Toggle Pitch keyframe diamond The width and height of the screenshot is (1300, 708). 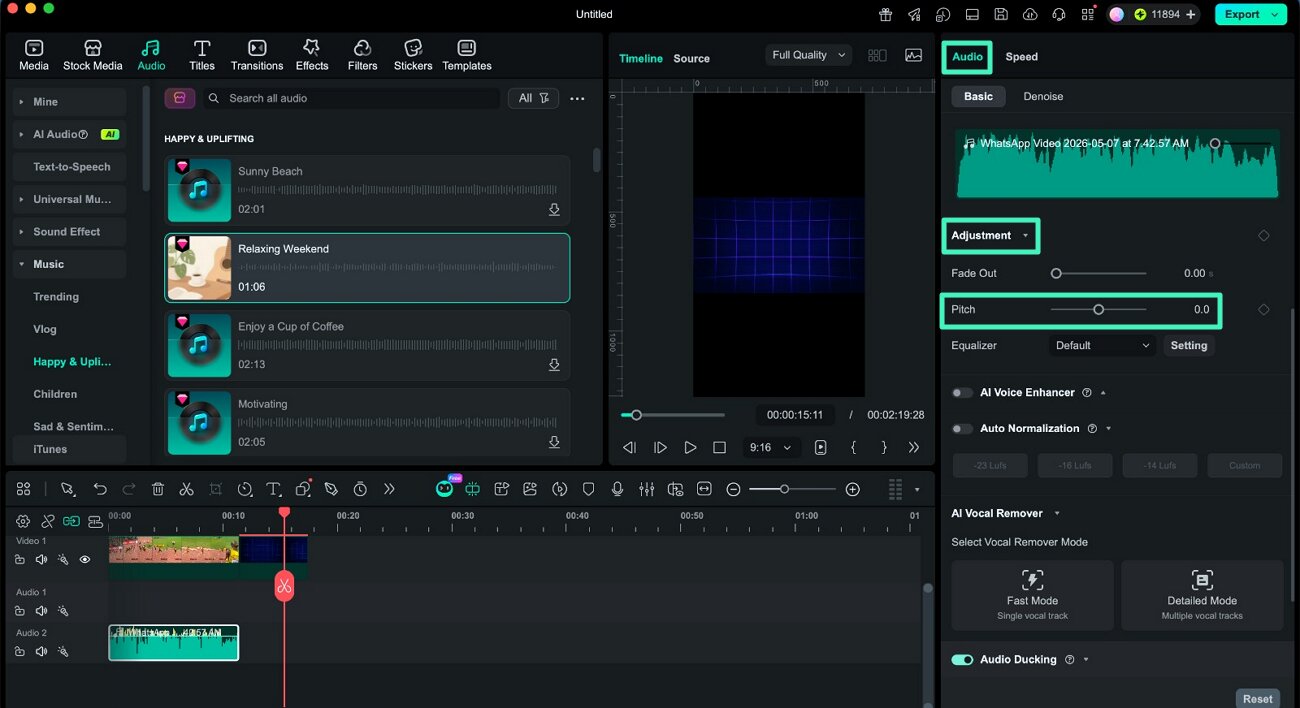tap(1263, 310)
